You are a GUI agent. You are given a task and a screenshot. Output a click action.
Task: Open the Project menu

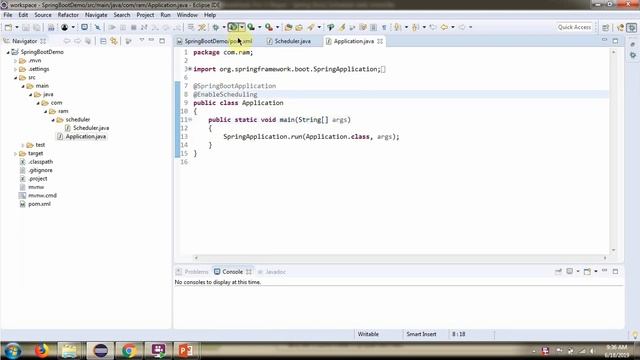(145, 15)
